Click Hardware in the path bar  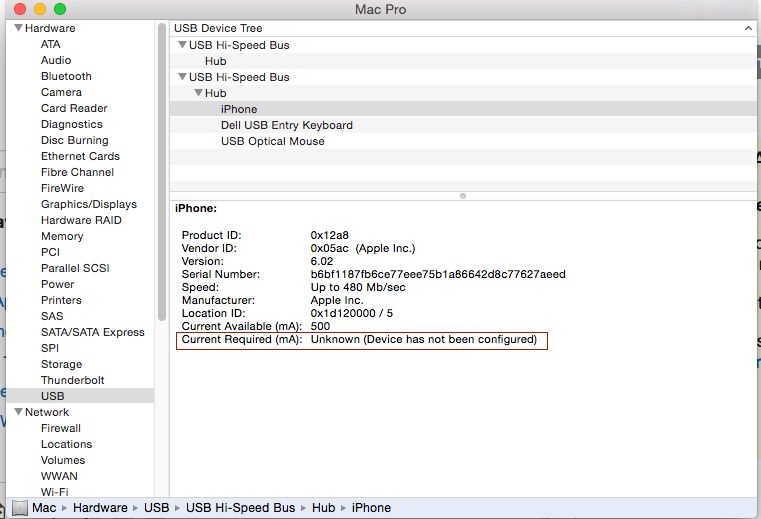click(100, 508)
